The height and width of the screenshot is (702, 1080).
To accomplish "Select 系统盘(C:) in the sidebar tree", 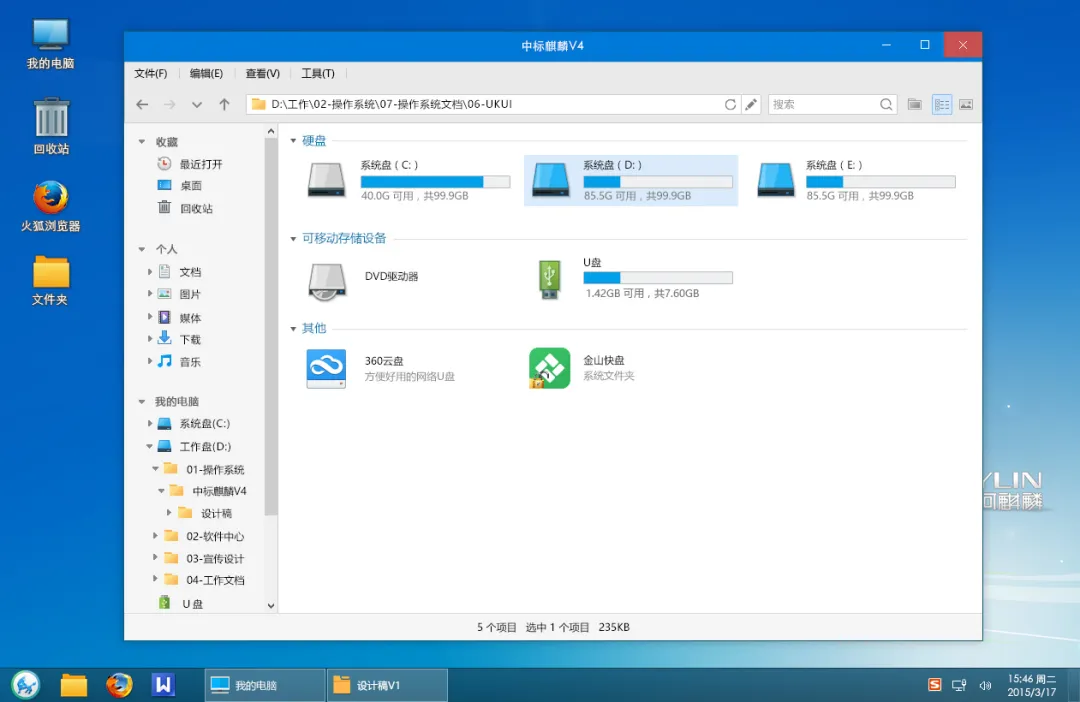I will coord(205,424).
